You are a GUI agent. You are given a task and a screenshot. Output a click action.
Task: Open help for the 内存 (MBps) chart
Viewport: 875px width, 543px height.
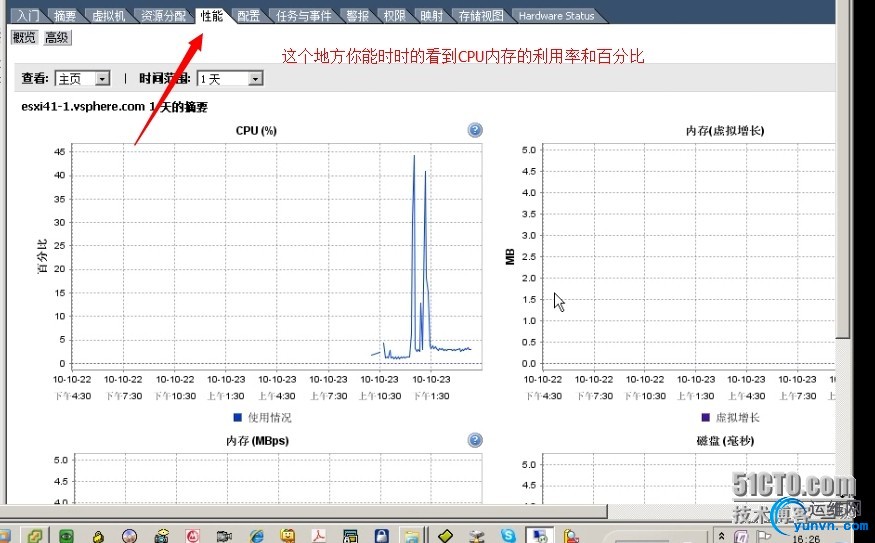pos(475,440)
